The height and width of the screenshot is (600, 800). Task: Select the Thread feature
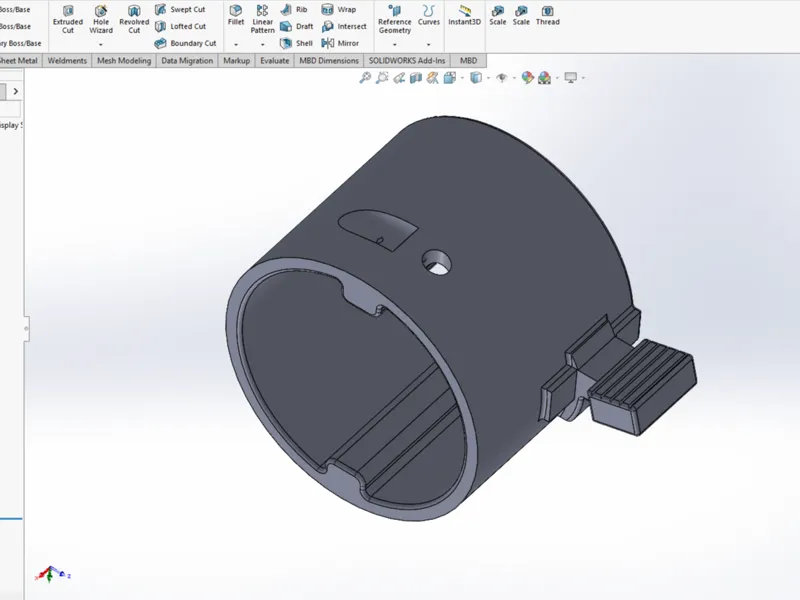[547, 15]
